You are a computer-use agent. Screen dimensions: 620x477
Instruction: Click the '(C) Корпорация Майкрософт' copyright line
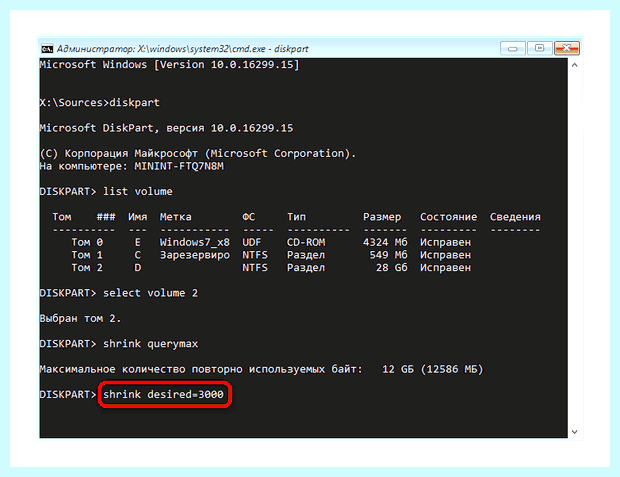coord(198,153)
